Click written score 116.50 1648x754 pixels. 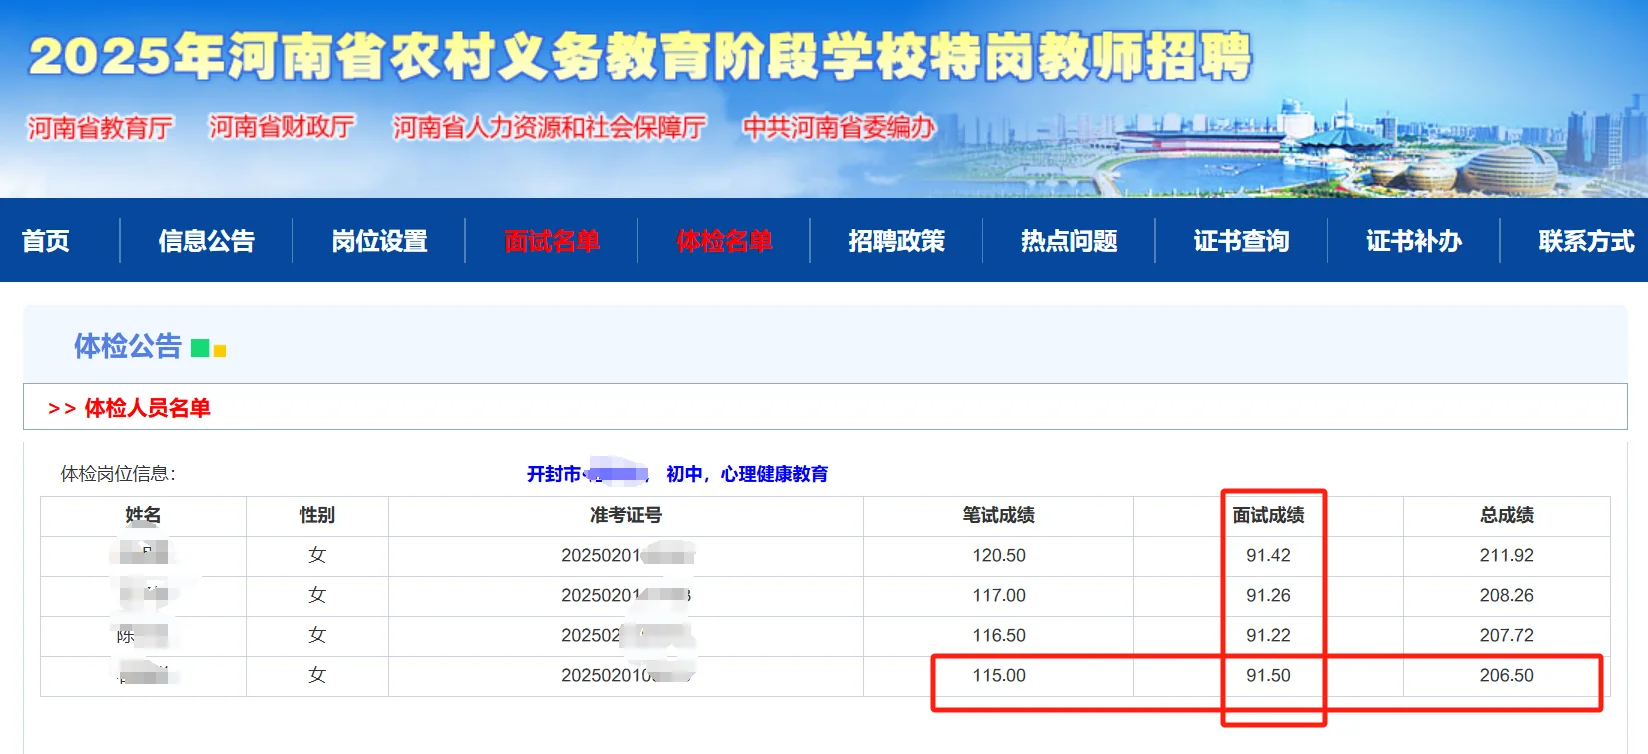999,635
